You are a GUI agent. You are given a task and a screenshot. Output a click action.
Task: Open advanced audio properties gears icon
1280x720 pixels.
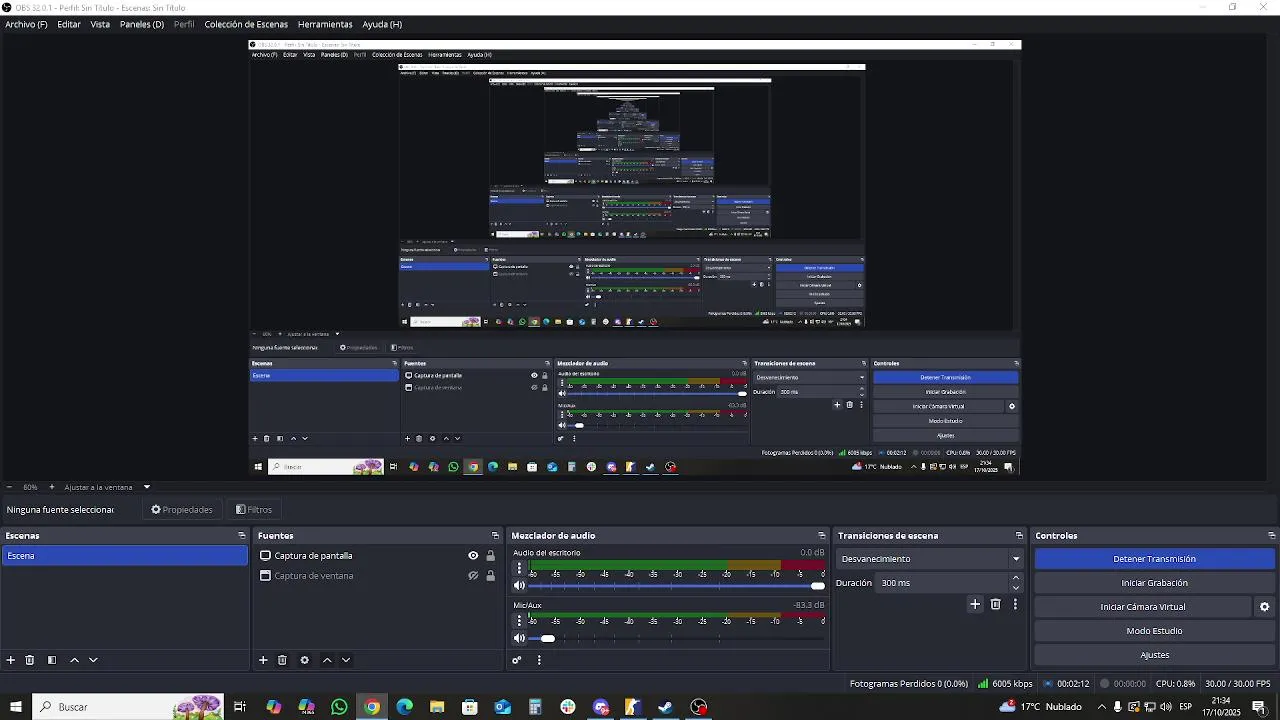517,660
